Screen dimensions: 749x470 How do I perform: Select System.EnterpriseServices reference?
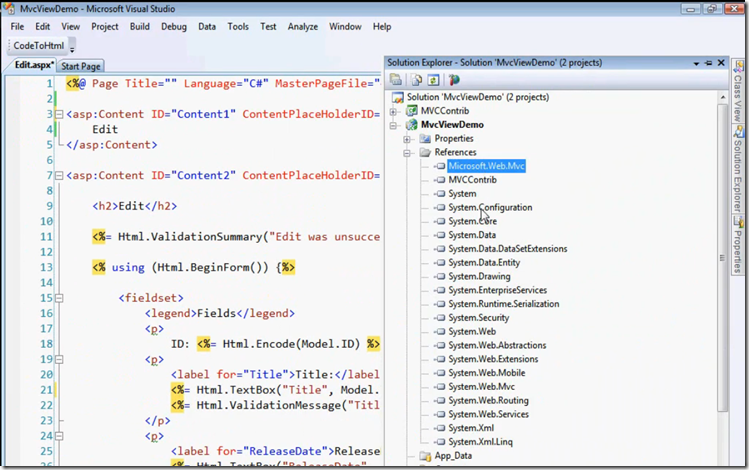(x=497, y=290)
